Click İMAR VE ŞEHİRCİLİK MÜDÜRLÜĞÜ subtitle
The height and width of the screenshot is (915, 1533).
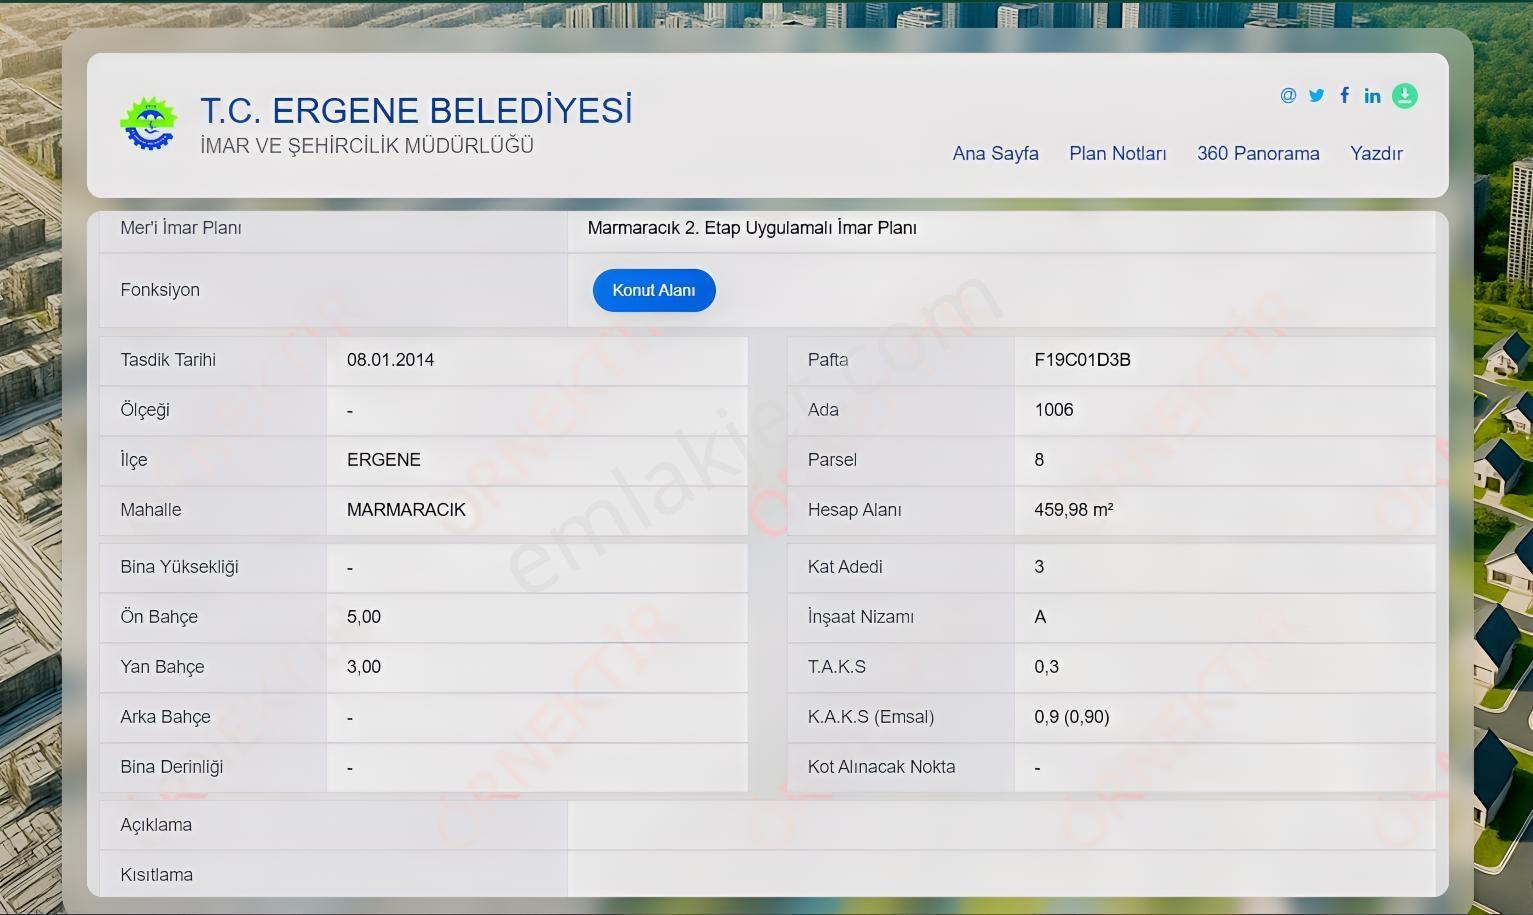click(367, 146)
